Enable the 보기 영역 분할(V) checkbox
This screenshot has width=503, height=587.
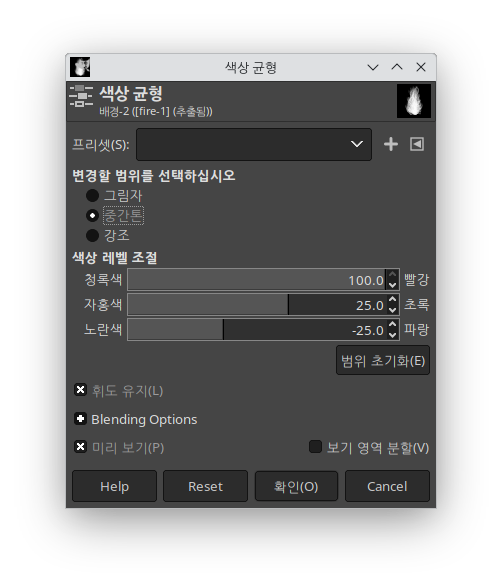pos(315,447)
